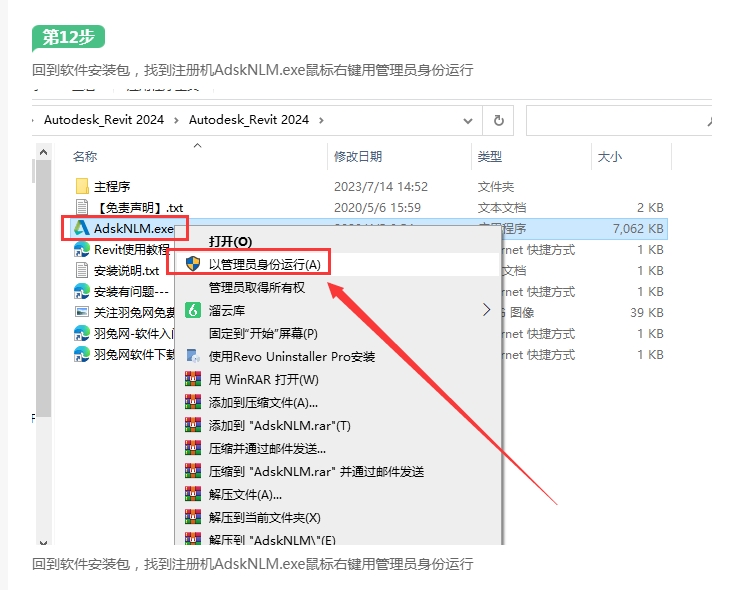Click the 安装说明.txt document icon
The width and height of the screenshot is (747, 590).
(x=82, y=270)
